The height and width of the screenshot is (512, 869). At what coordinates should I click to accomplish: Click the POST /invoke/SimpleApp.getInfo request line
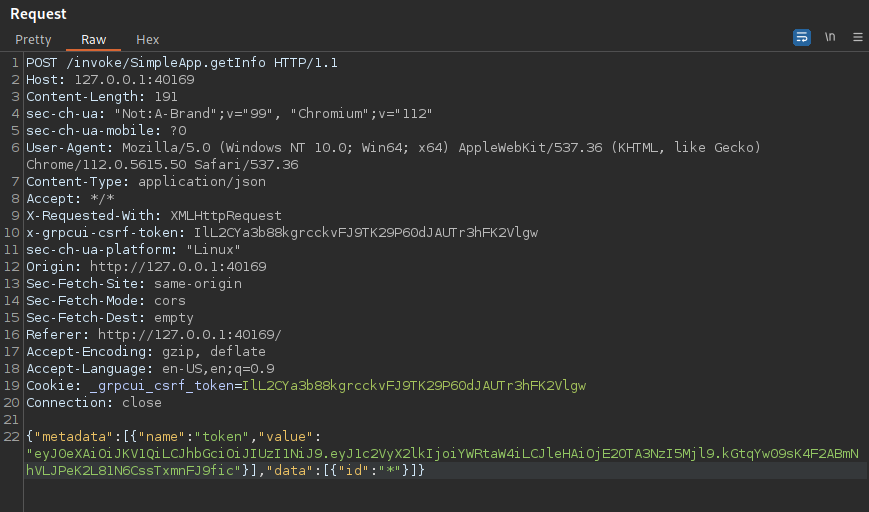pyautogui.click(x=181, y=63)
